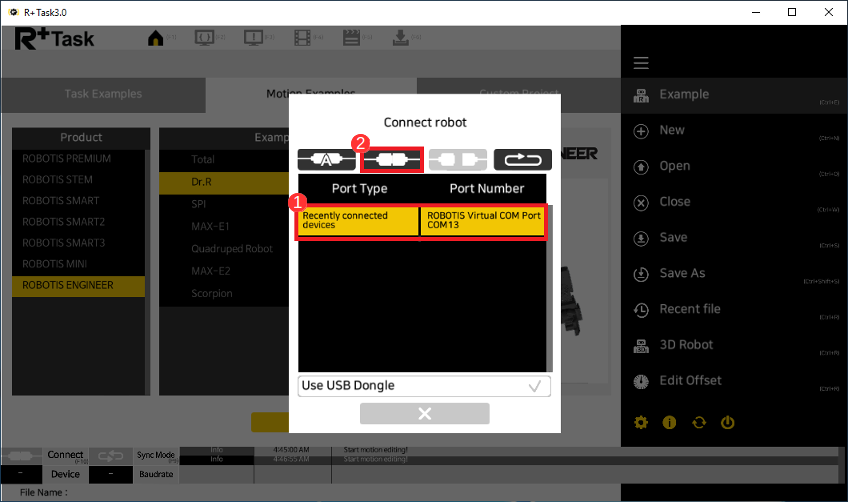
Task: Close the Connect robot dialog with X button
Action: [x=424, y=414]
